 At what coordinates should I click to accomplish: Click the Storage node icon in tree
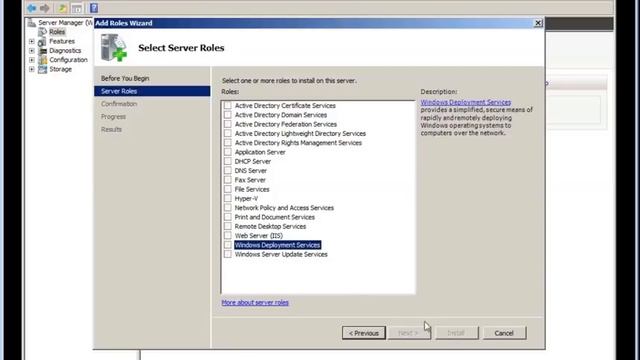[42, 69]
